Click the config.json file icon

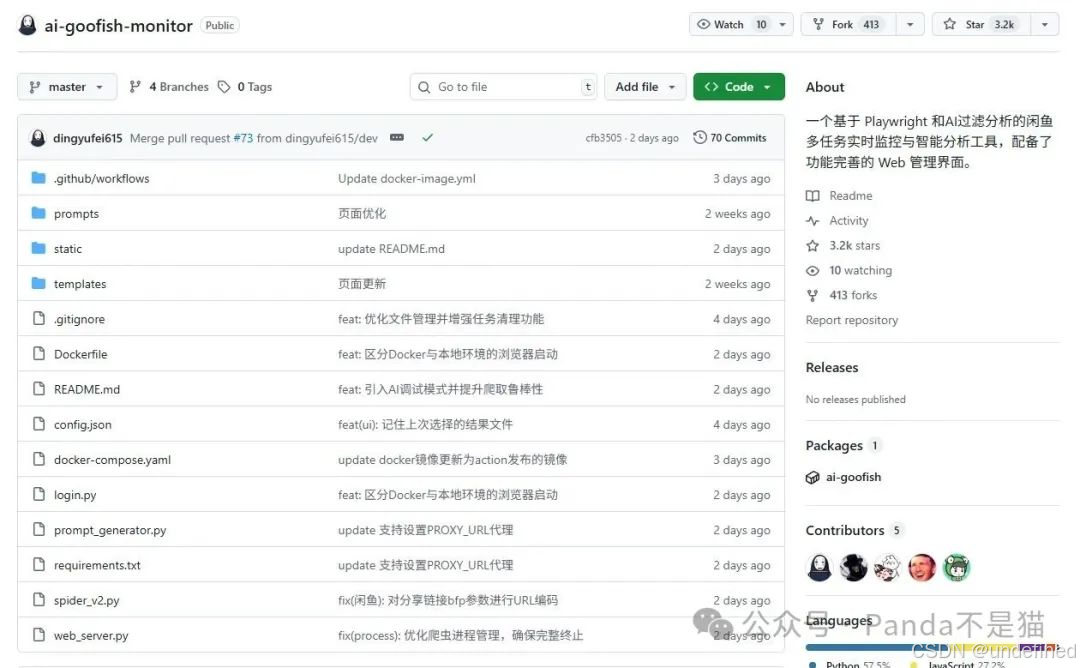click(x=39, y=424)
